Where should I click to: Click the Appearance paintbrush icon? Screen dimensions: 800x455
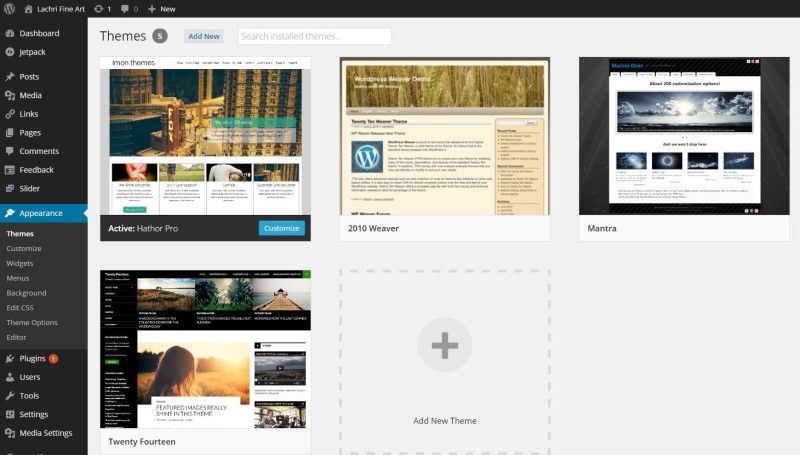10,213
